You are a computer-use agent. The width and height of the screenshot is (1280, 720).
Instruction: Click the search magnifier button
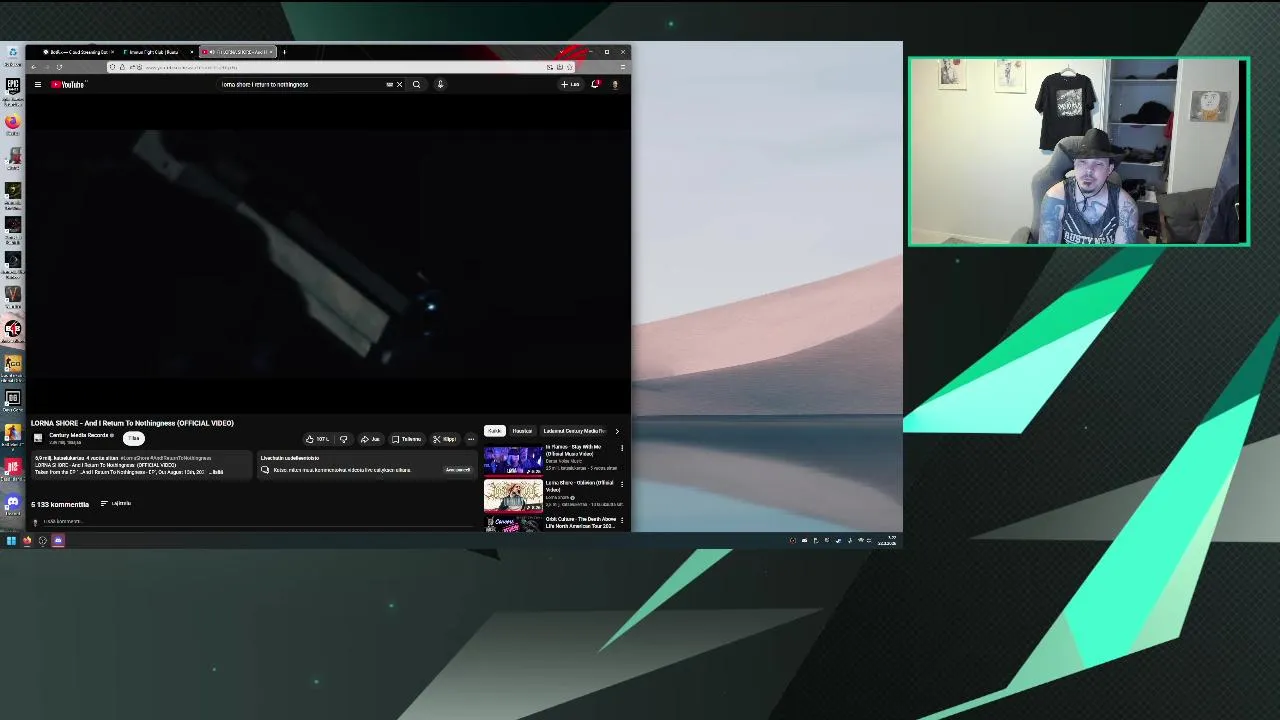click(x=416, y=85)
